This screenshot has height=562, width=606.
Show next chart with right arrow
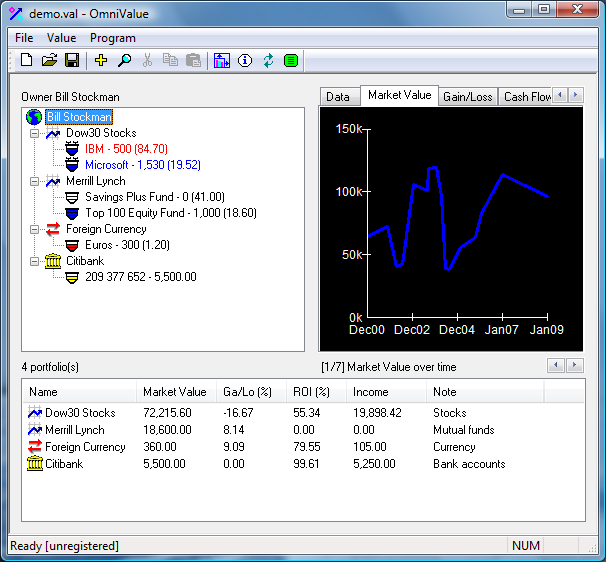pyautogui.click(x=575, y=365)
